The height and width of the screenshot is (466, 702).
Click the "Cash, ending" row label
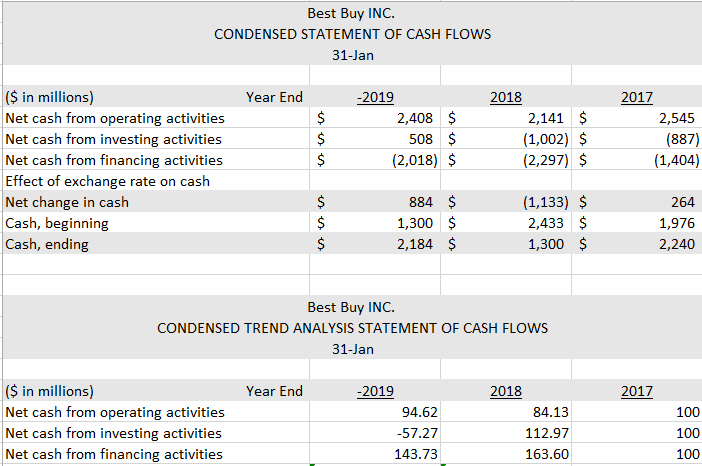coord(47,244)
